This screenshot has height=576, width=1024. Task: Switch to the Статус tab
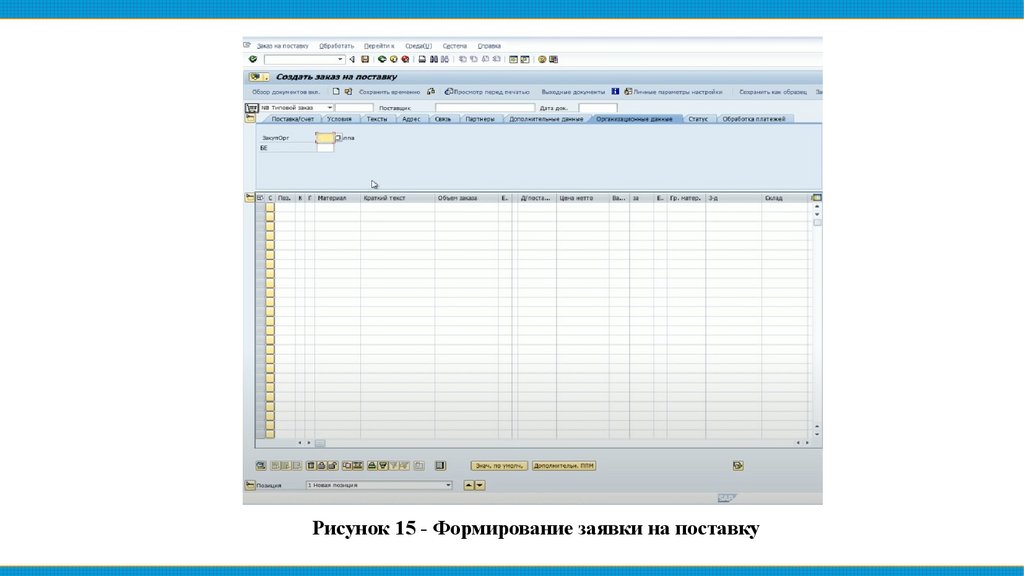click(x=698, y=119)
